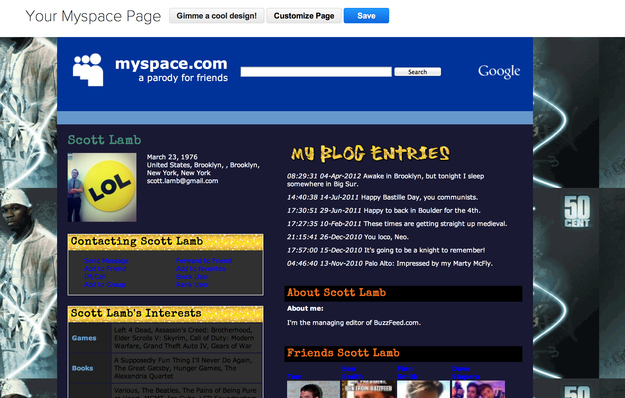Screen dimensions: 625x398
Task: Open Finn Smith's friend name link
Action: tap(407, 373)
